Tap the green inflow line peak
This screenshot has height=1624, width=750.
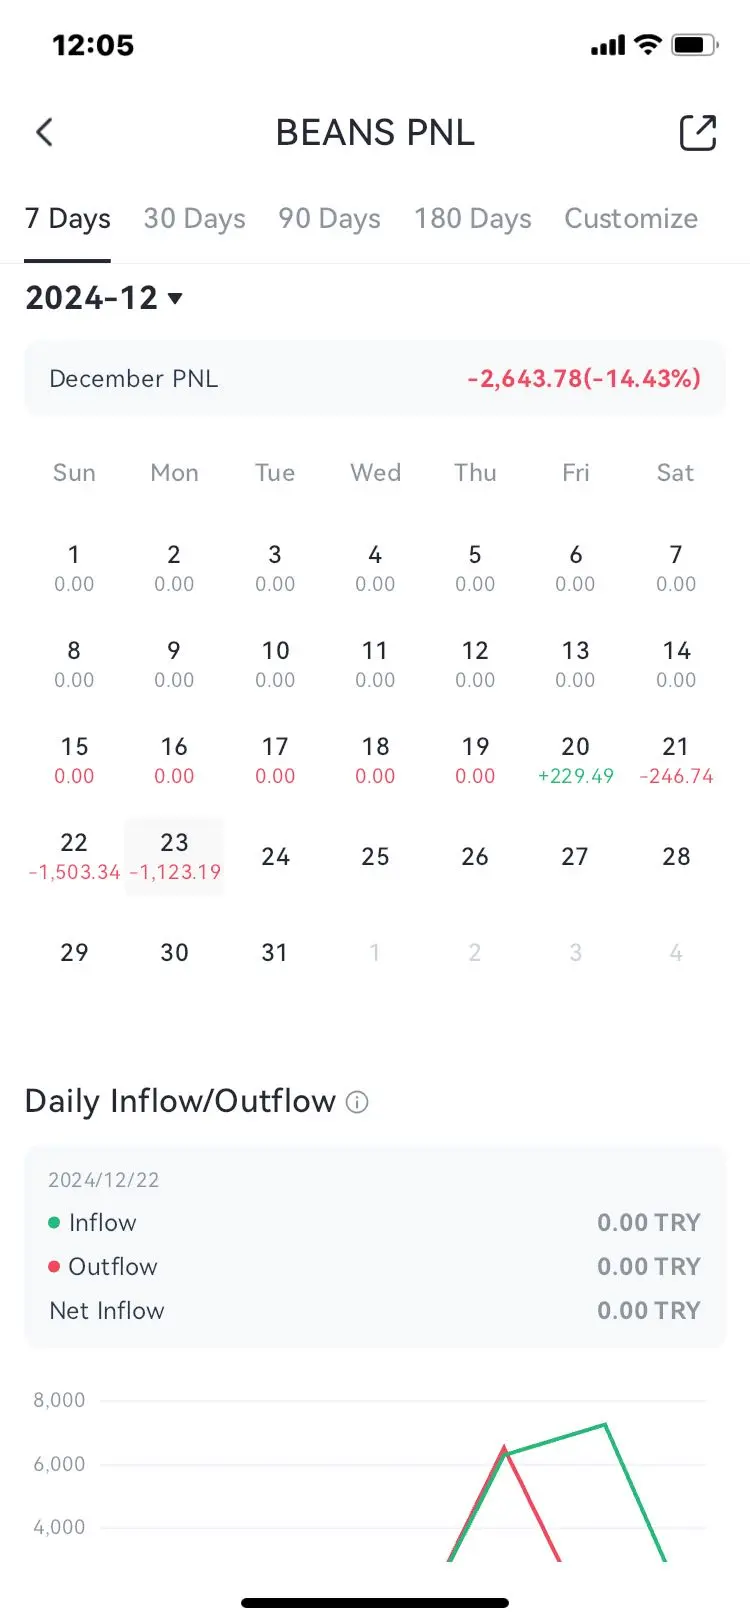point(604,1424)
